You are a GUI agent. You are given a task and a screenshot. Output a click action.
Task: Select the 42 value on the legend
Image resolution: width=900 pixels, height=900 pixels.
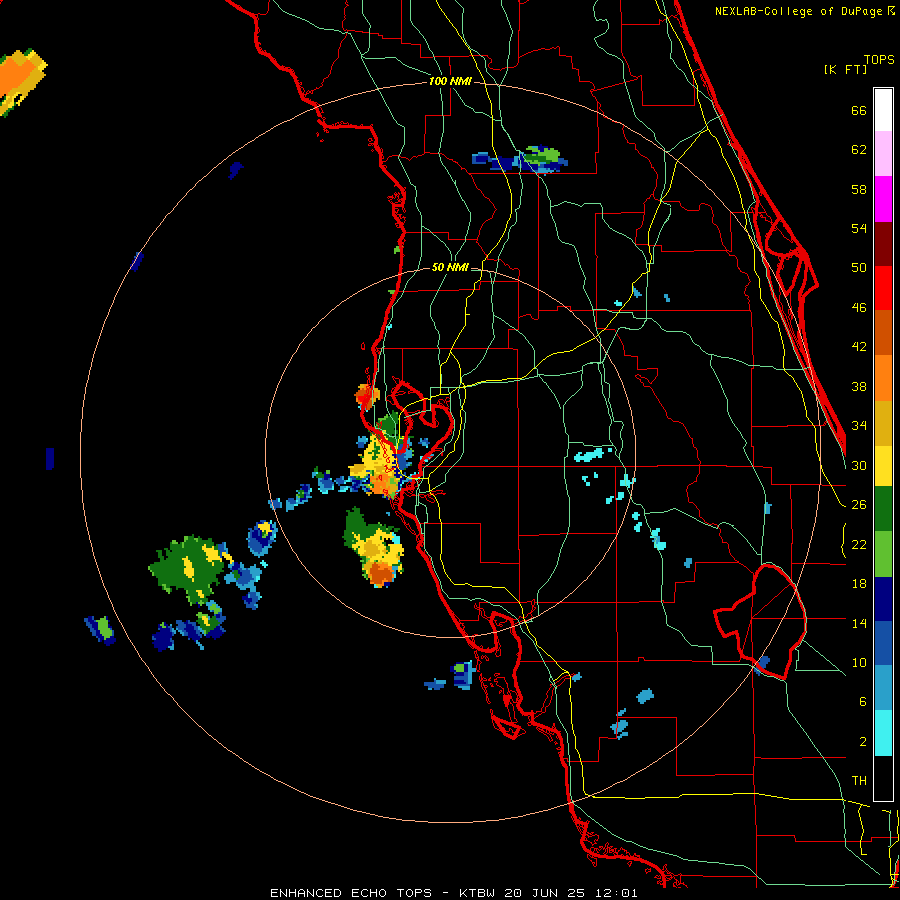coord(859,347)
